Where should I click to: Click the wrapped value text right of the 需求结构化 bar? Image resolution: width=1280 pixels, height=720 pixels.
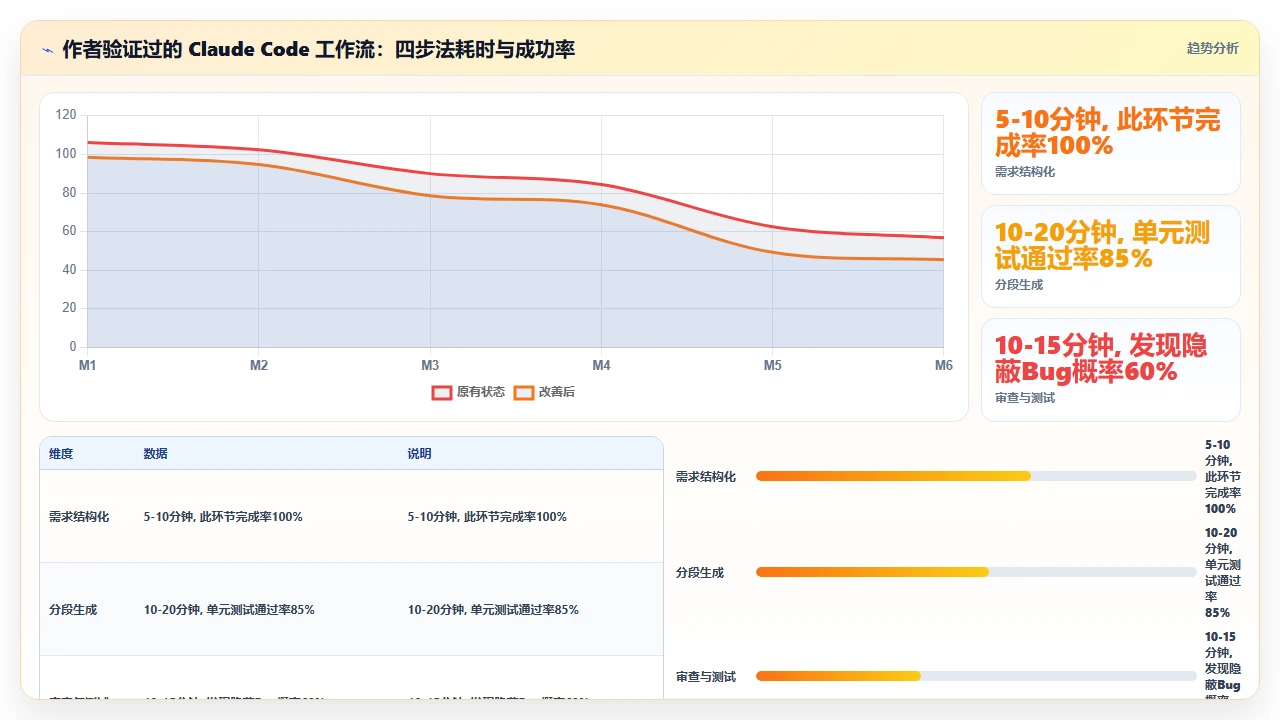click(x=1223, y=476)
